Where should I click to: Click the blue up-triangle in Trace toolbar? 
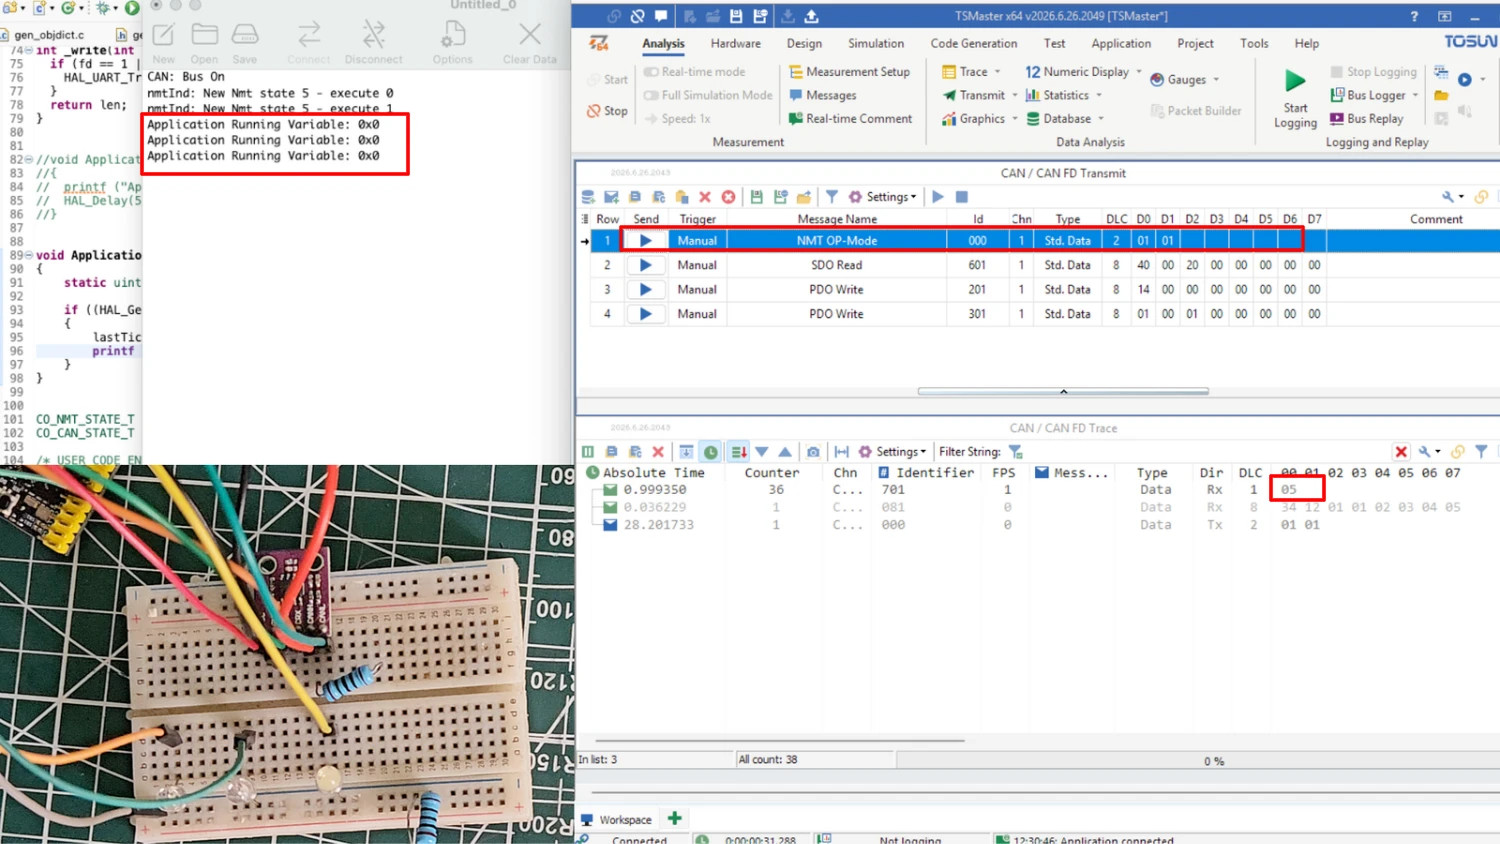pyautogui.click(x=785, y=452)
